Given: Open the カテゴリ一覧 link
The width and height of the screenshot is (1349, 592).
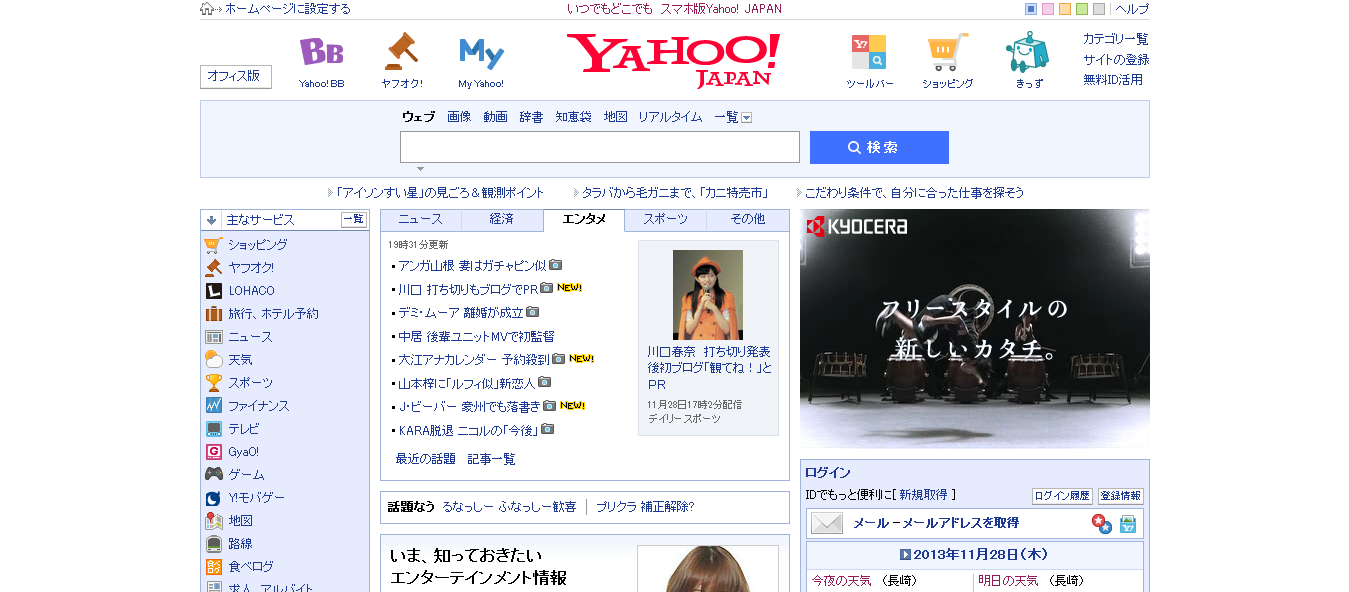Looking at the screenshot, I should (x=1116, y=39).
